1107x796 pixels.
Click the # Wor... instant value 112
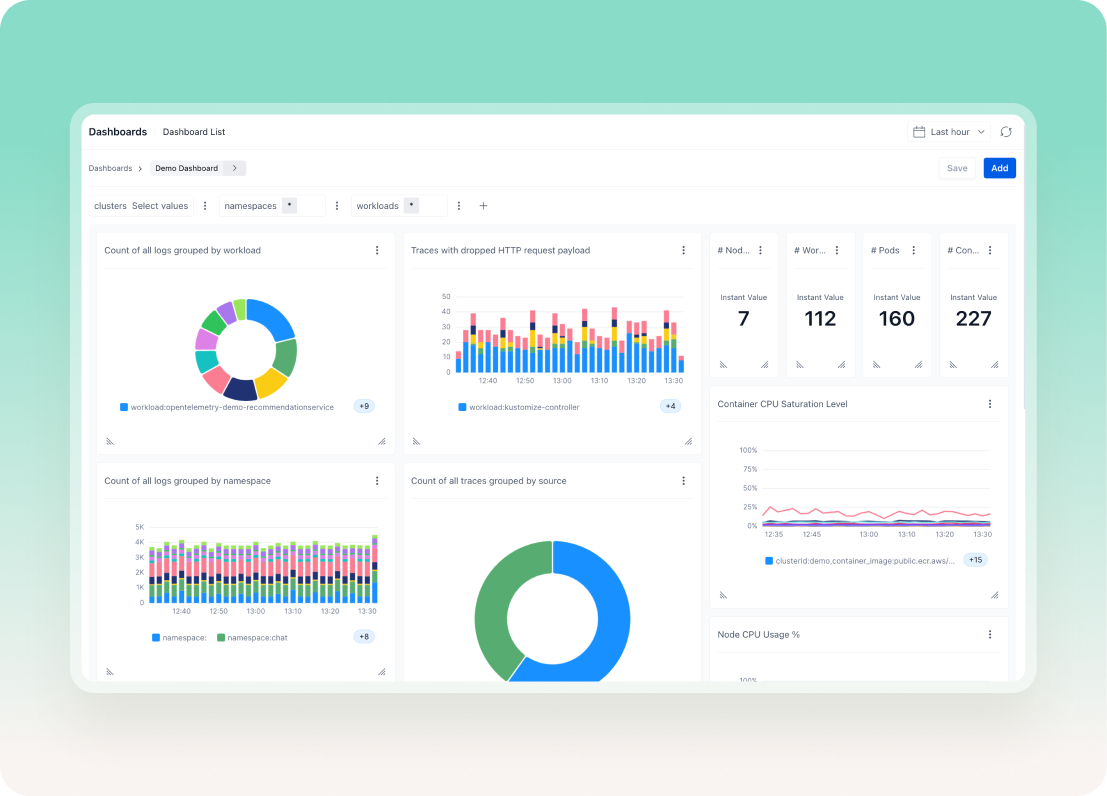click(820, 319)
